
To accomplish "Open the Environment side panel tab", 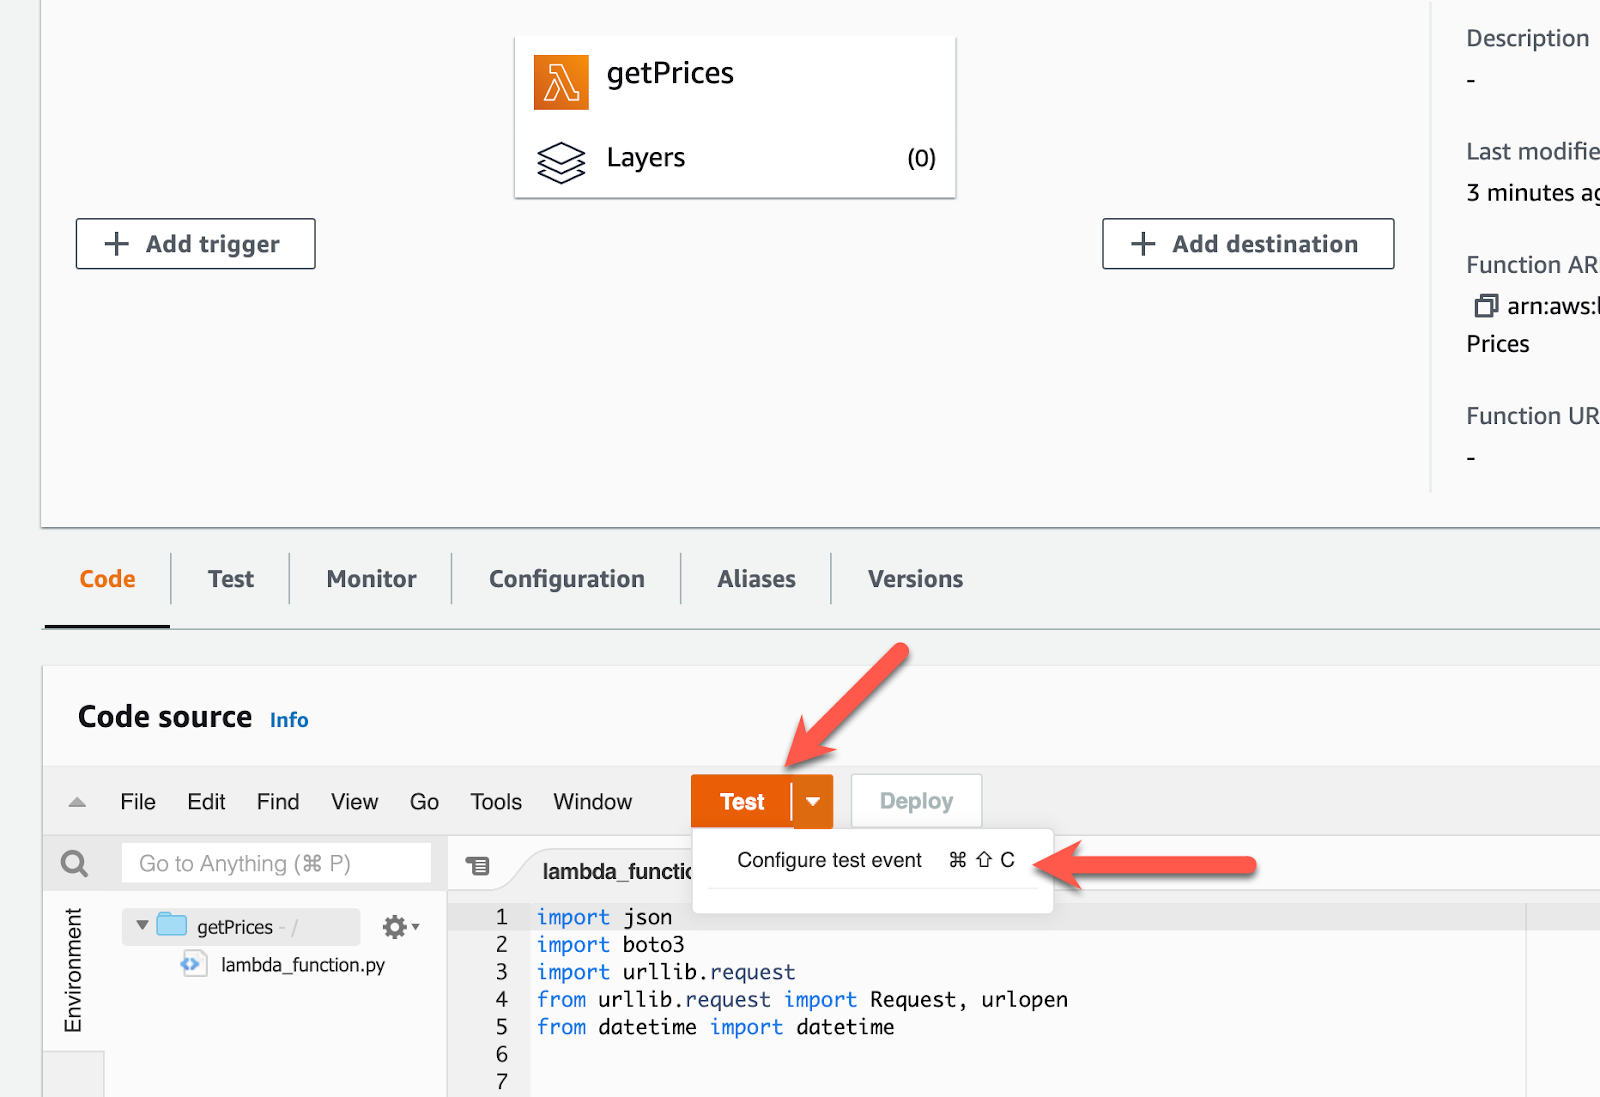I will (x=73, y=970).
